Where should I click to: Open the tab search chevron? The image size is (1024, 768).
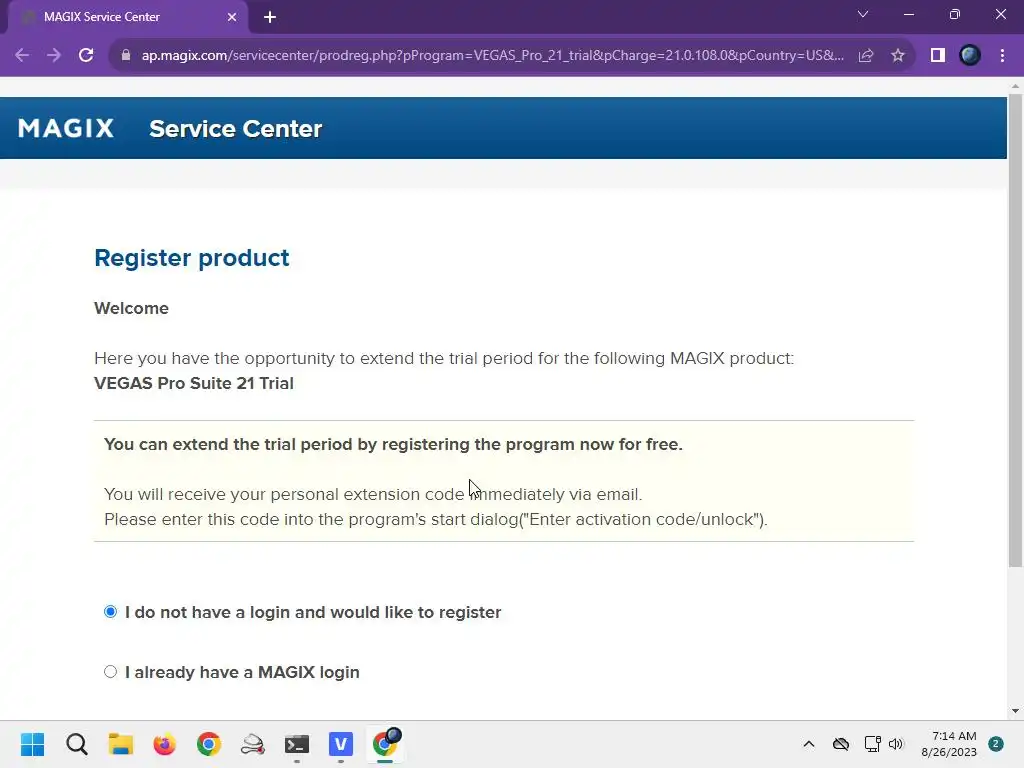click(x=863, y=14)
